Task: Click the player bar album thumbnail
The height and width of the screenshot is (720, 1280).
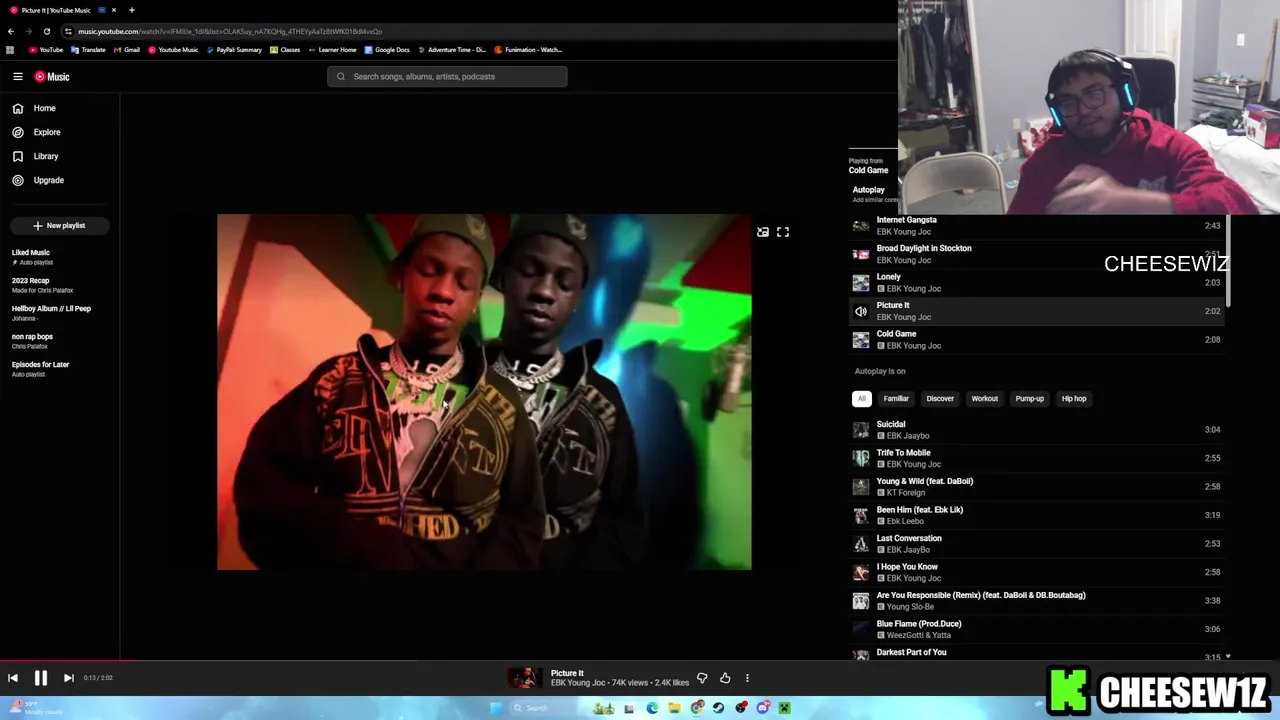Action: click(524, 678)
